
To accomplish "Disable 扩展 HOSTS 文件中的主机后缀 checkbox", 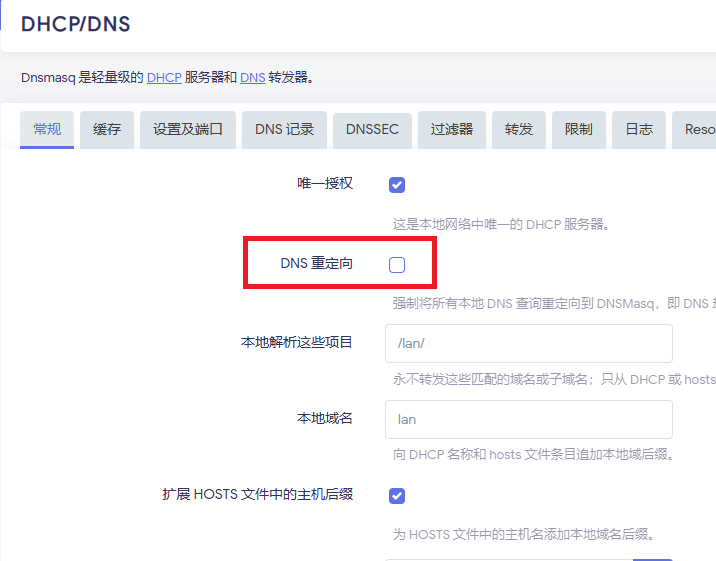I will pyautogui.click(x=397, y=496).
